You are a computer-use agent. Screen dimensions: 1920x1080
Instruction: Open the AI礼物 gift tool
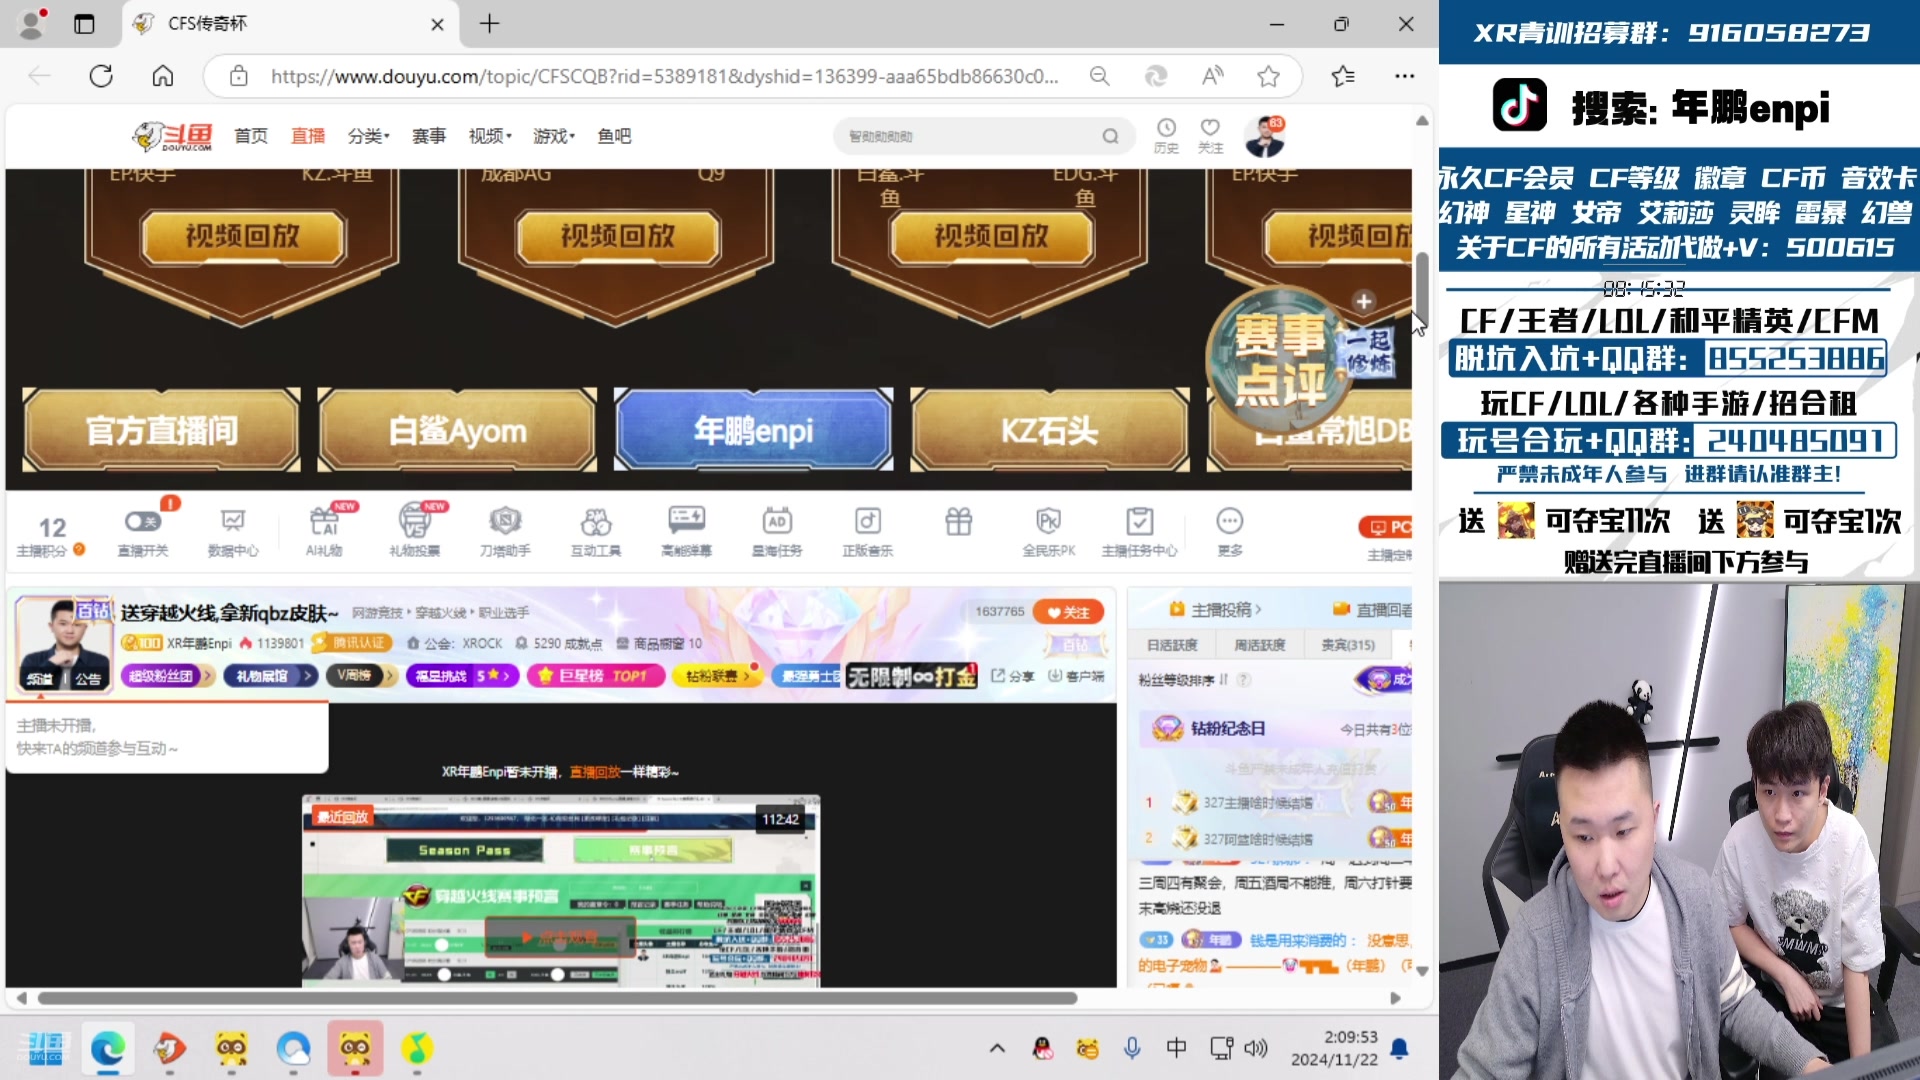point(324,531)
